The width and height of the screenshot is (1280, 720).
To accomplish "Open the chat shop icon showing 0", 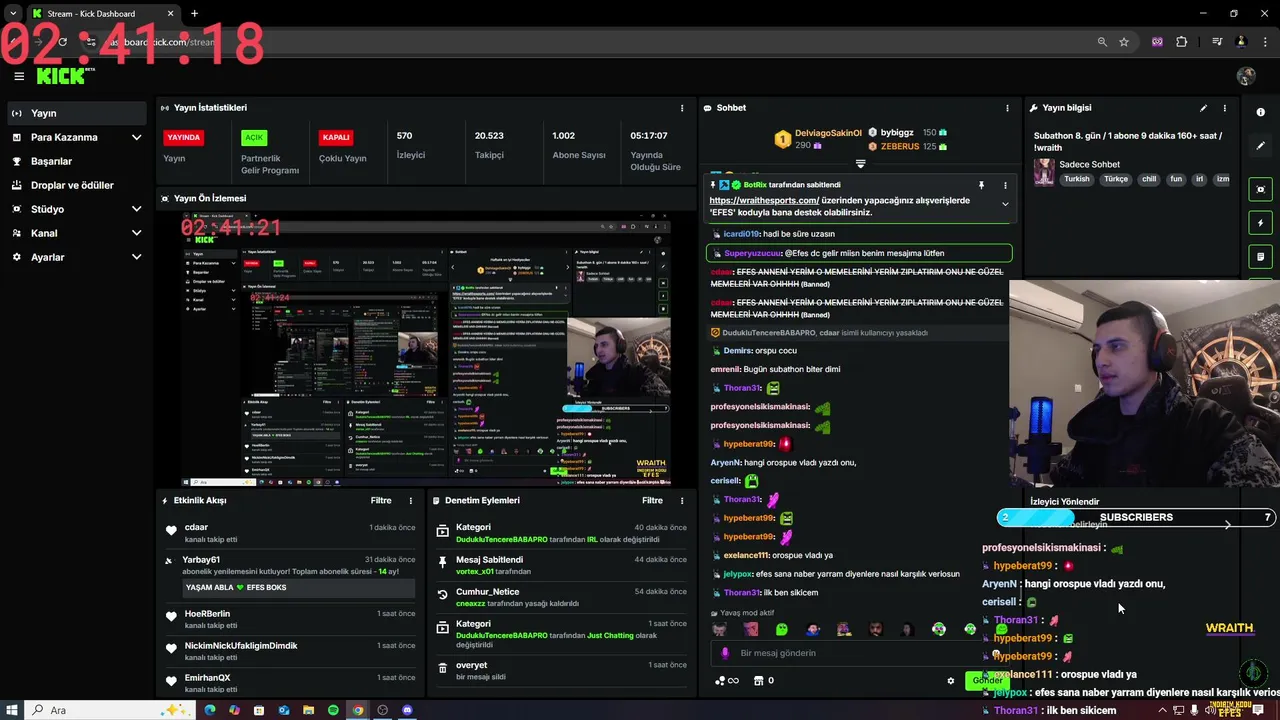I will point(763,681).
